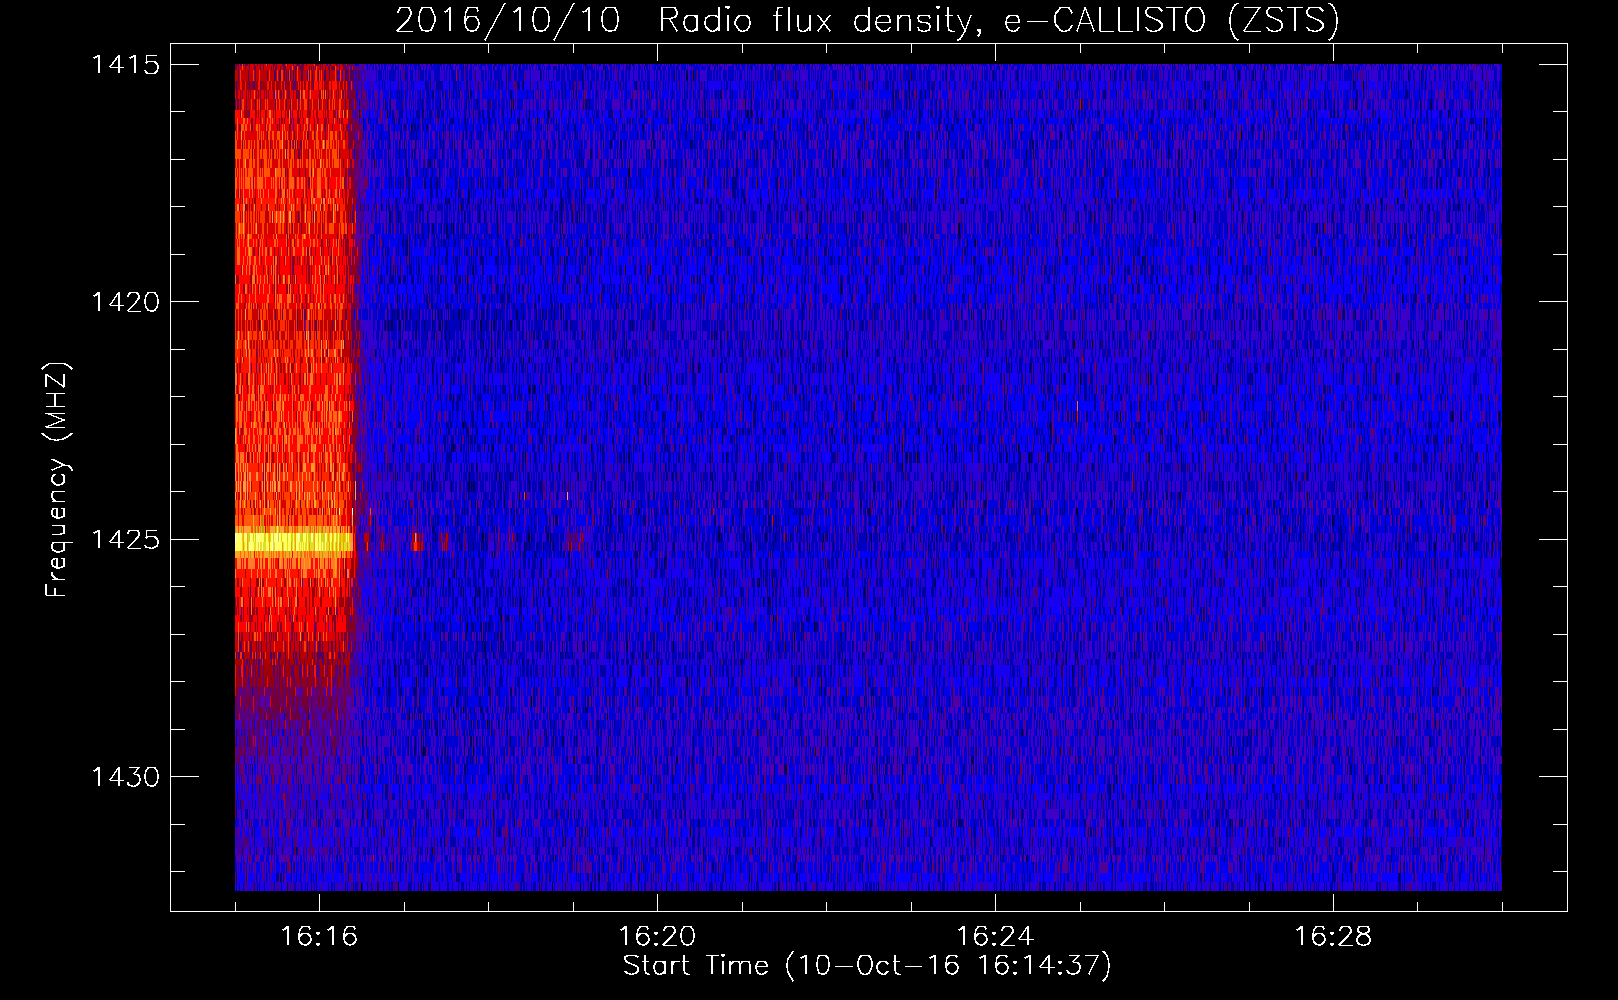Click the plot title '2016/10/10 Radio flux density, e-CALLISTO (ZSTS)'
Screen dimensions: 1618x1000
click(867, 20)
